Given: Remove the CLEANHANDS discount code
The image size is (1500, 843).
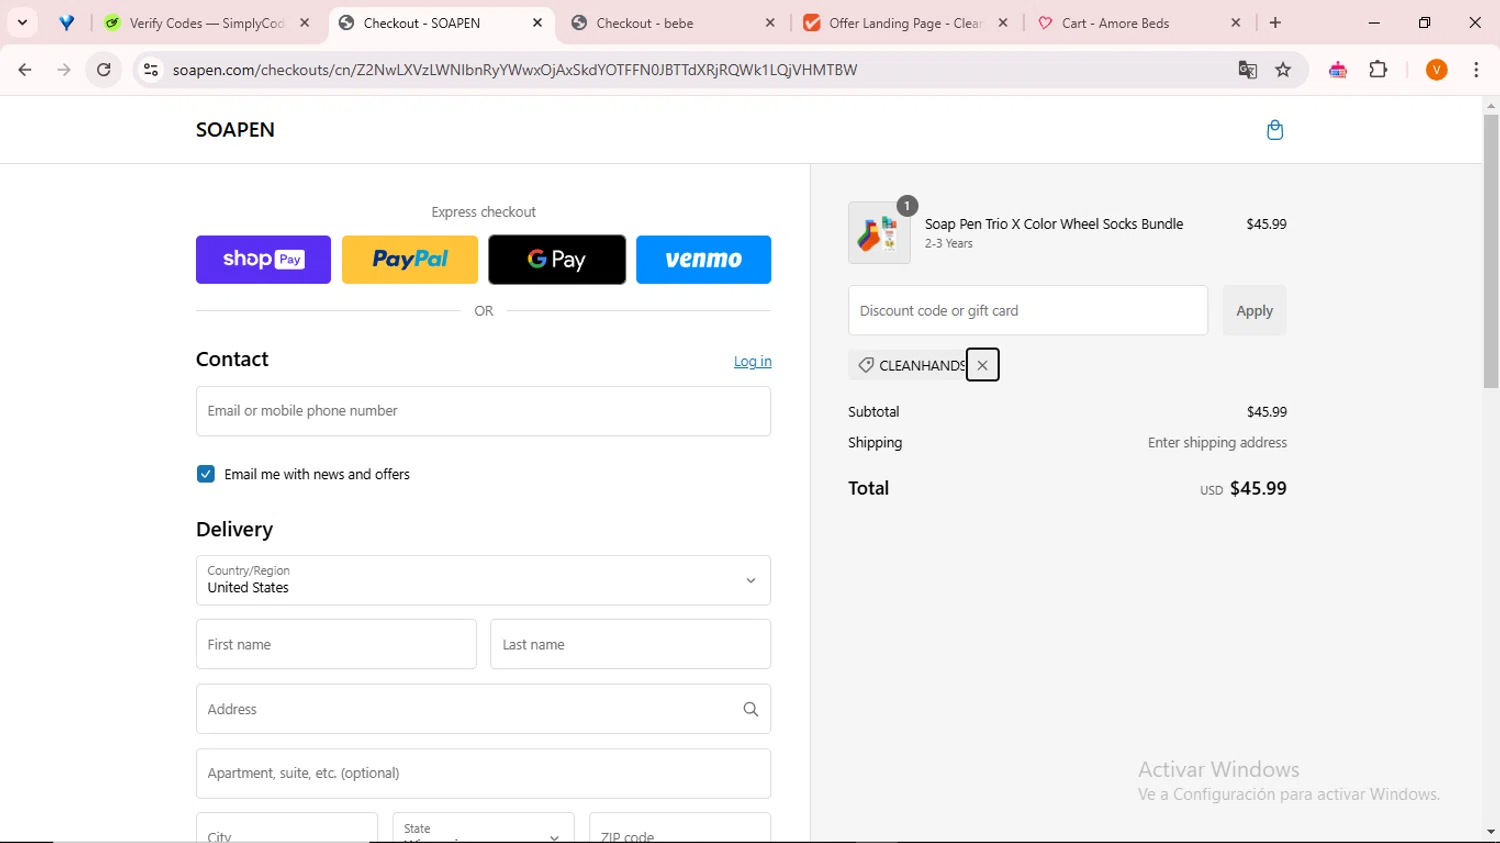Looking at the screenshot, I should (982, 365).
